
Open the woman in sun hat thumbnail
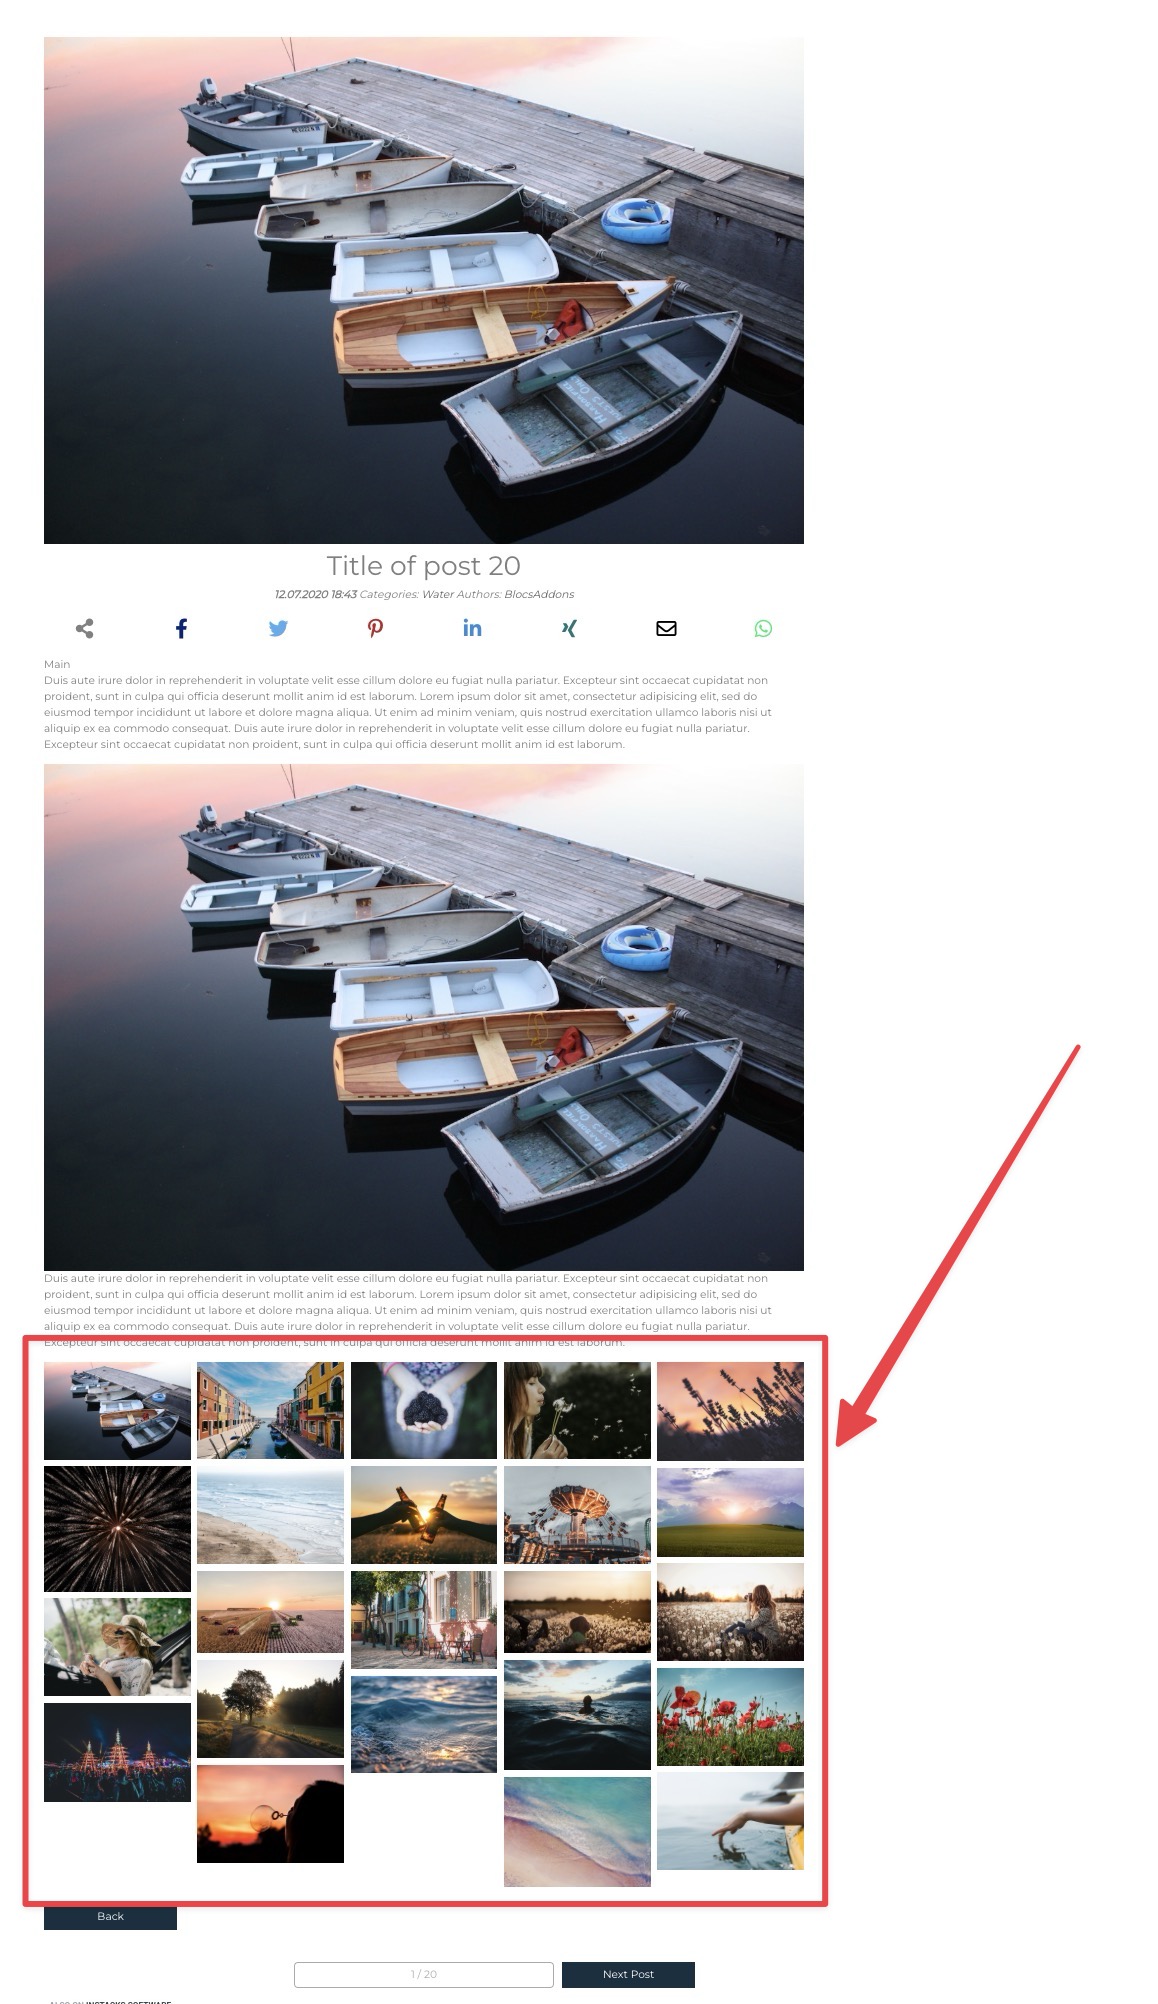[117, 1647]
